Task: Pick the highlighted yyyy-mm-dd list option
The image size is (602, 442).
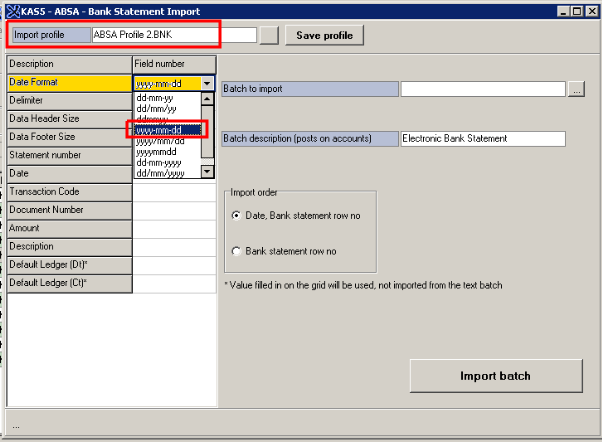Action: [x=166, y=130]
